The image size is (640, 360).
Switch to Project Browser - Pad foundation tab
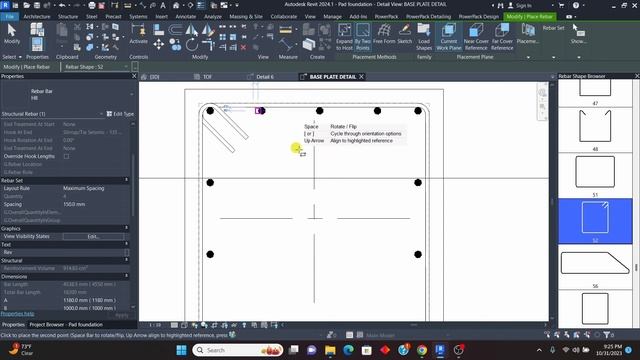tap(66, 325)
